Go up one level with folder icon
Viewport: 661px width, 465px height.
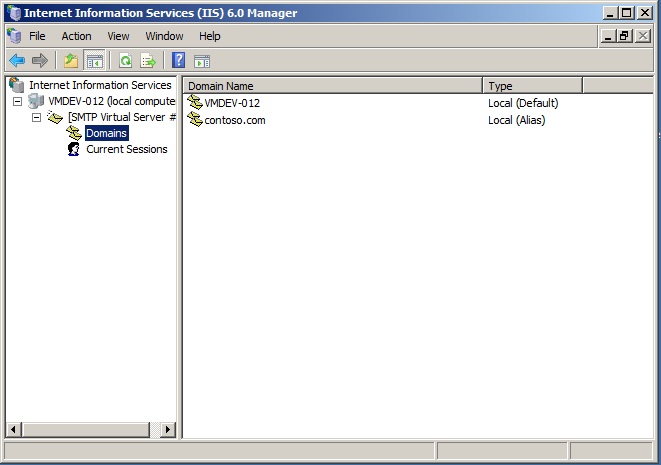pos(71,61)
